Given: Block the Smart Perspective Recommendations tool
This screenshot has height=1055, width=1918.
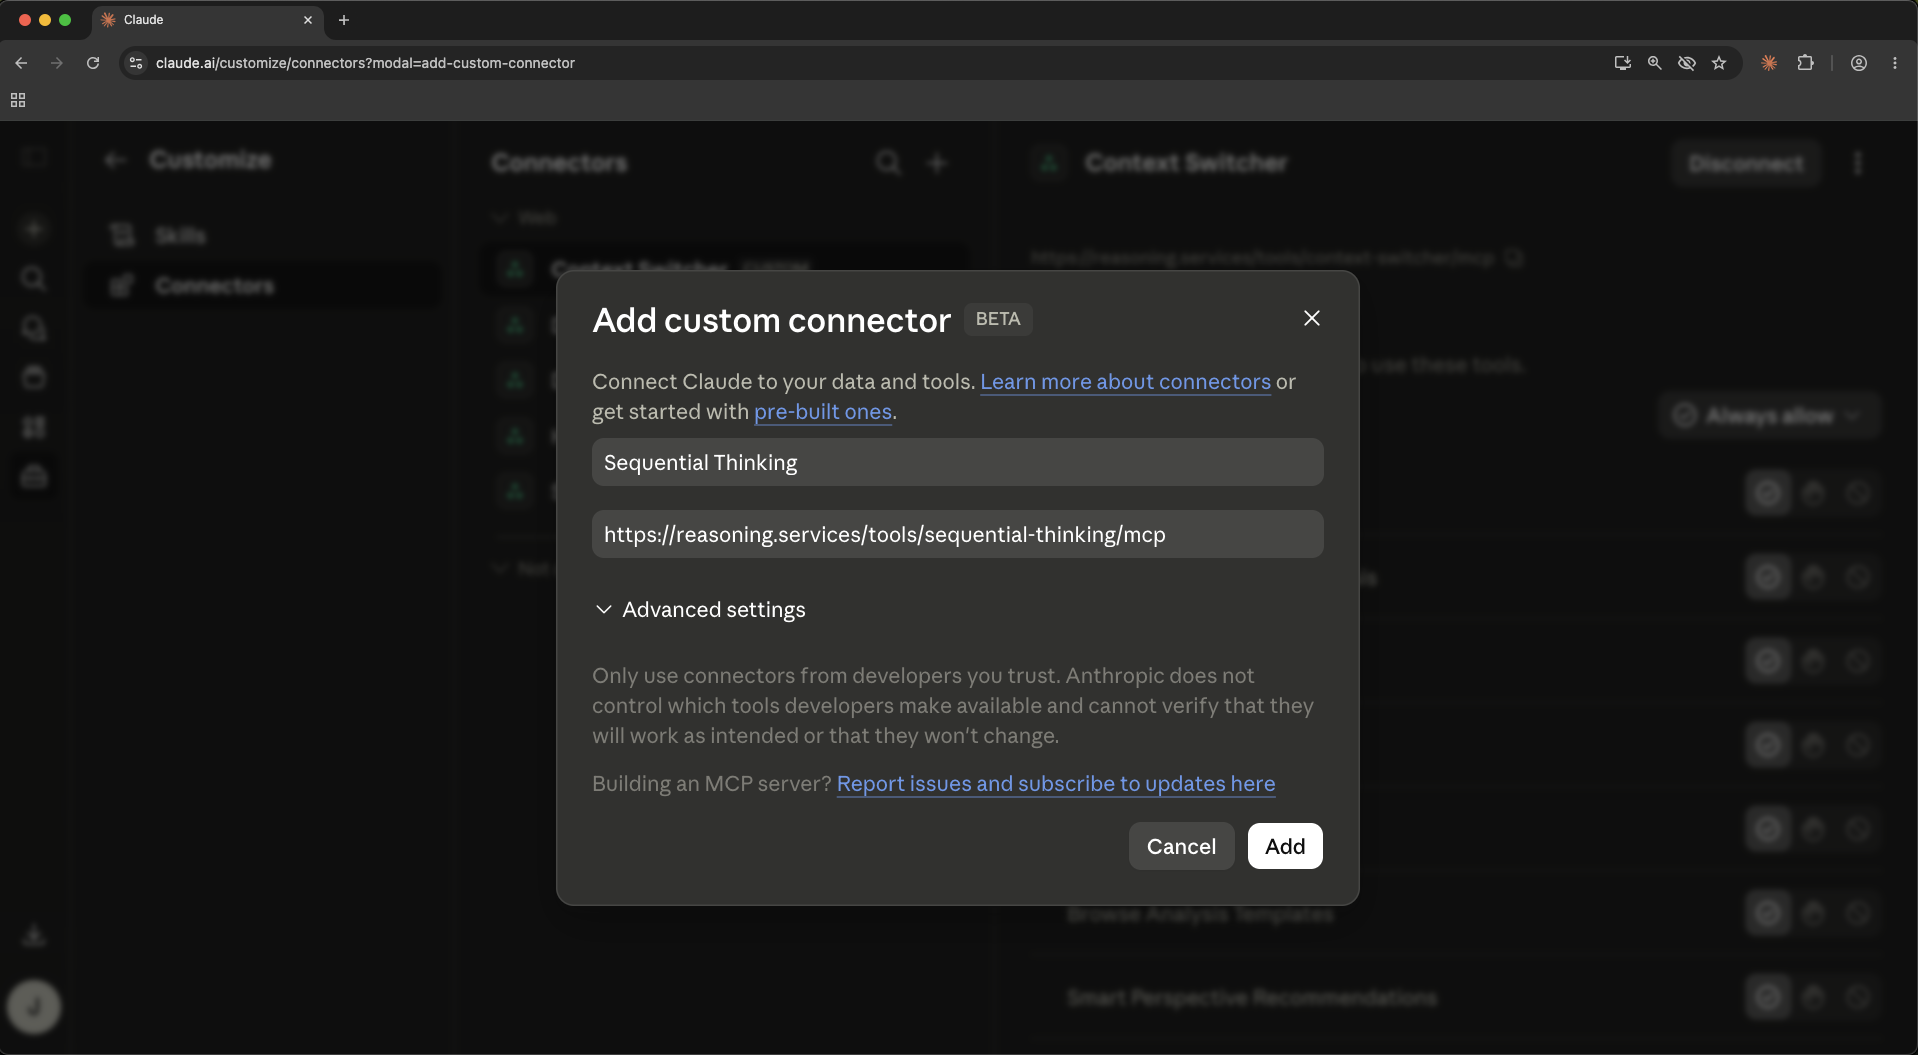Looking at the screenshot, I should point(1857,997).
